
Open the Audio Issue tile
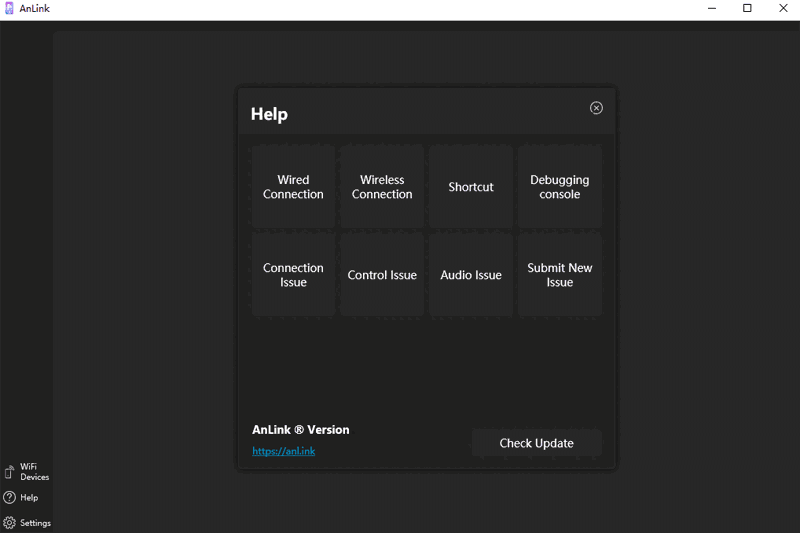471,275
